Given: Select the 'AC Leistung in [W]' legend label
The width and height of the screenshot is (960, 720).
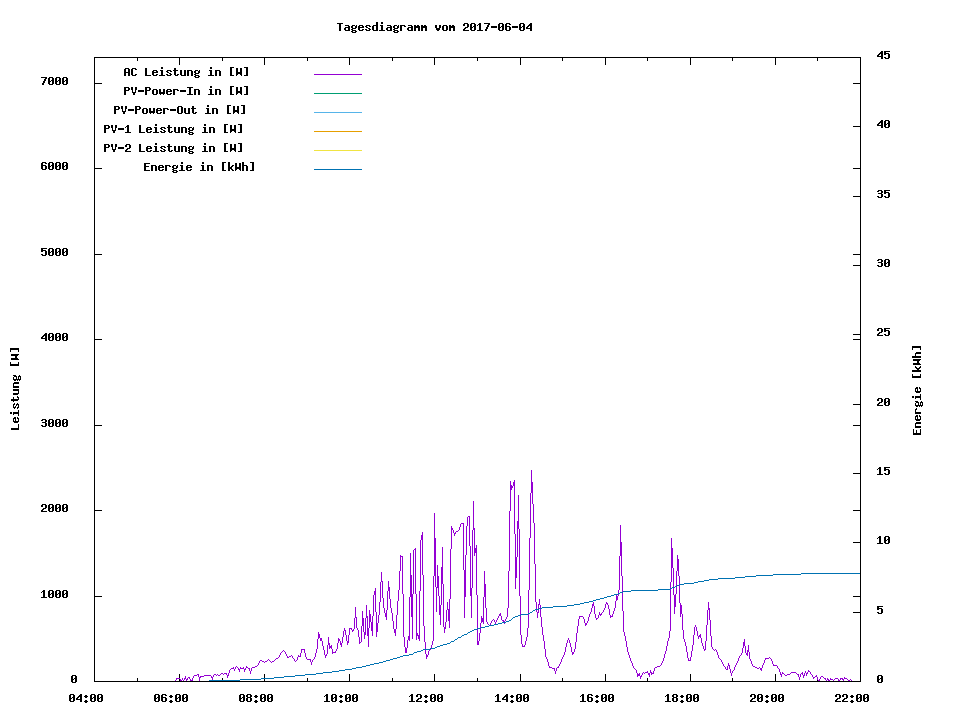Looking at the screenshot, I should (186, 72).
